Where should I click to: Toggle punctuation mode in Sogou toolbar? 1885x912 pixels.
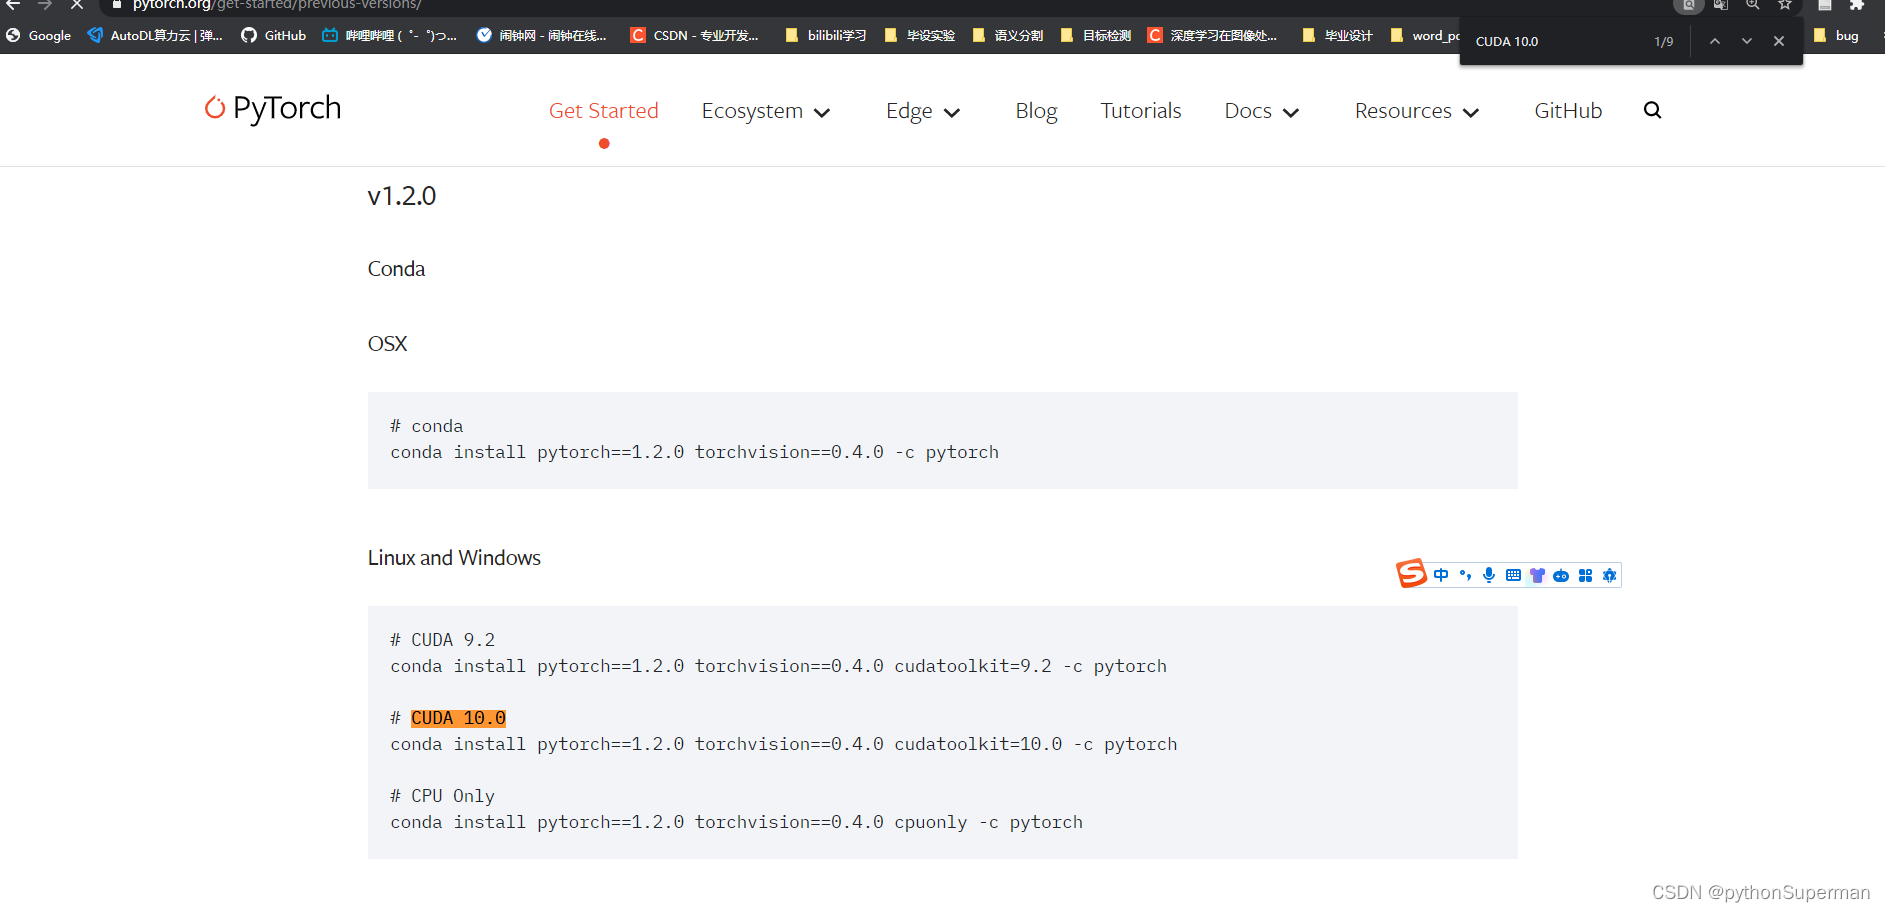(x=1465, y=575)
